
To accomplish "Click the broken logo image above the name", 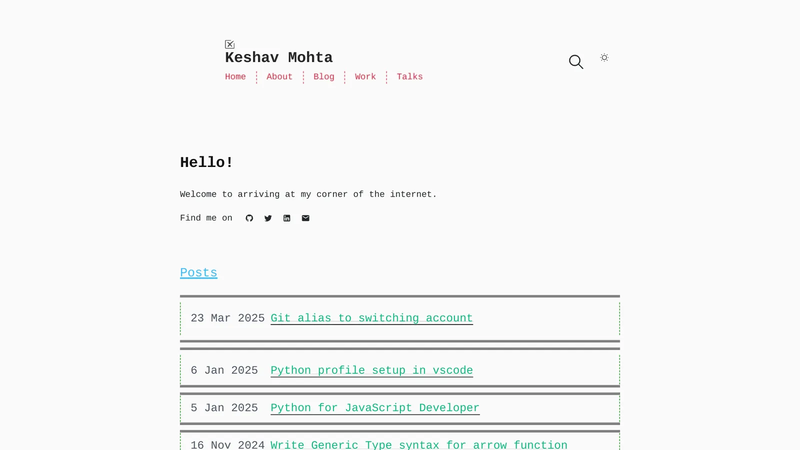I will (230, 44).
